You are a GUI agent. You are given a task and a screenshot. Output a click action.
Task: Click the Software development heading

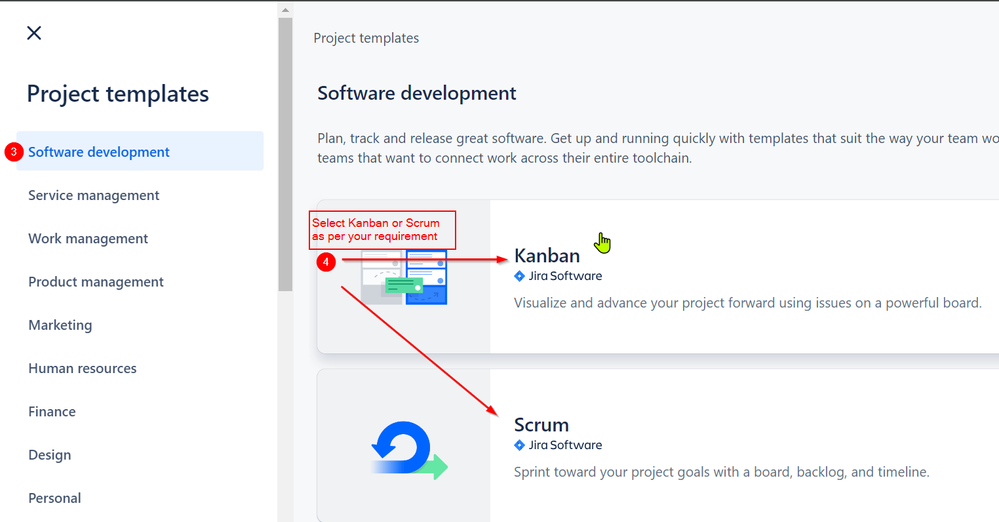coord(417,94)
